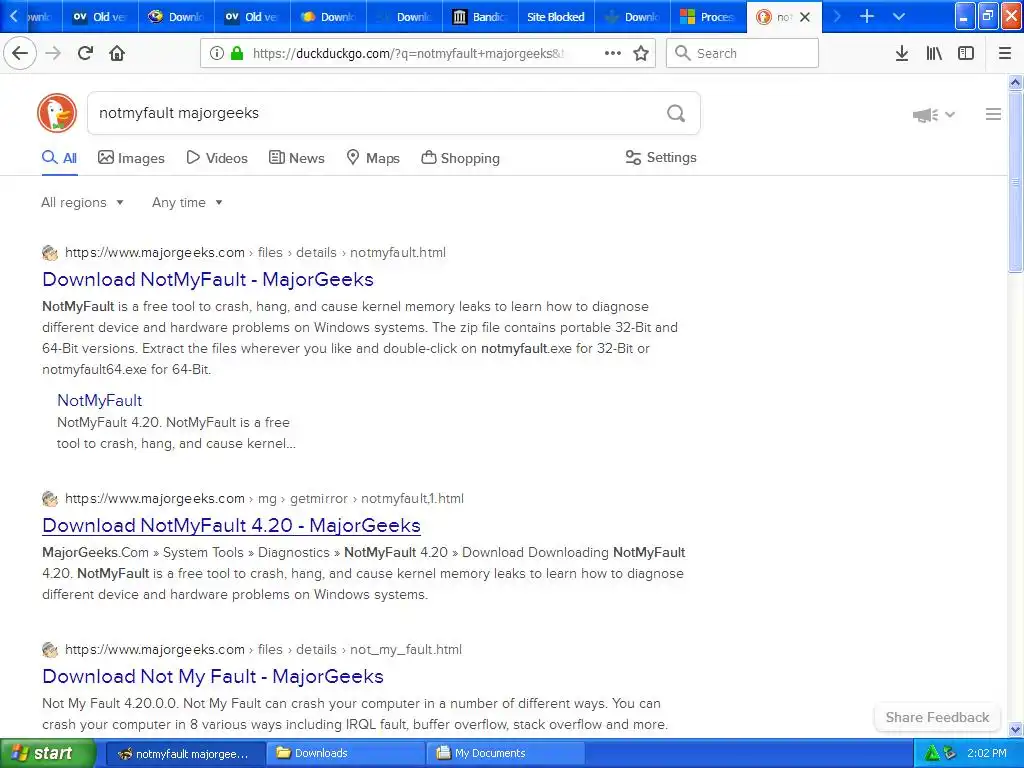This screenshot has width=1024, height=768.
Task: Bookmark this page with the star
Action: (x=641, y=53)
